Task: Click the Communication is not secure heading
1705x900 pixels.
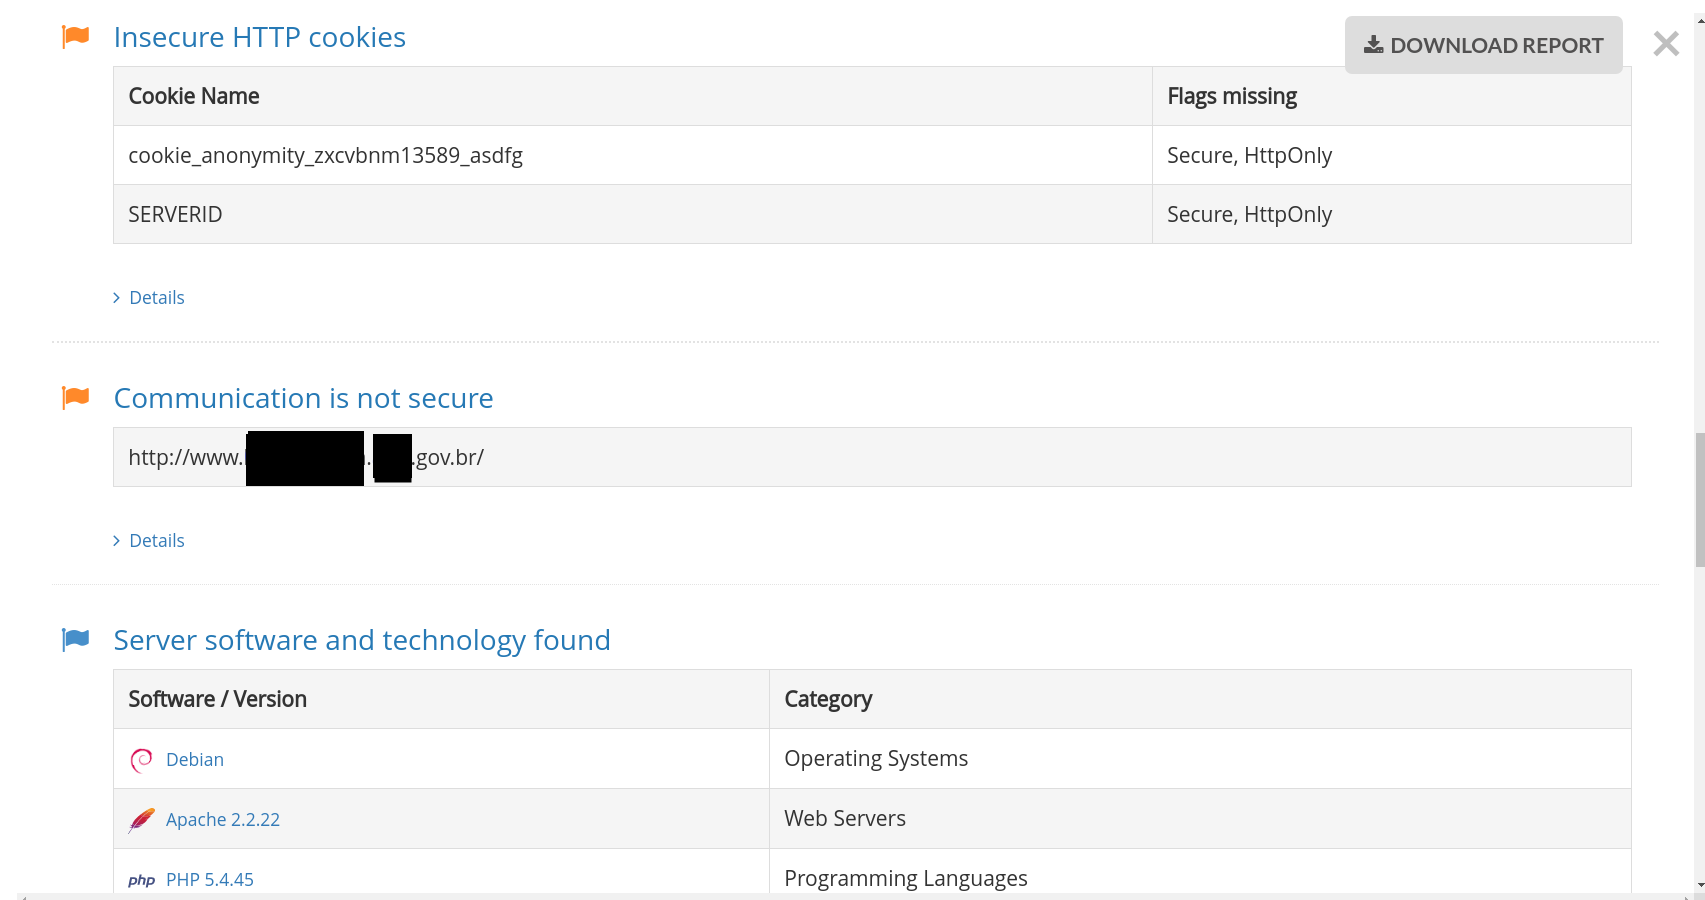Action: (x=303, y=398)
